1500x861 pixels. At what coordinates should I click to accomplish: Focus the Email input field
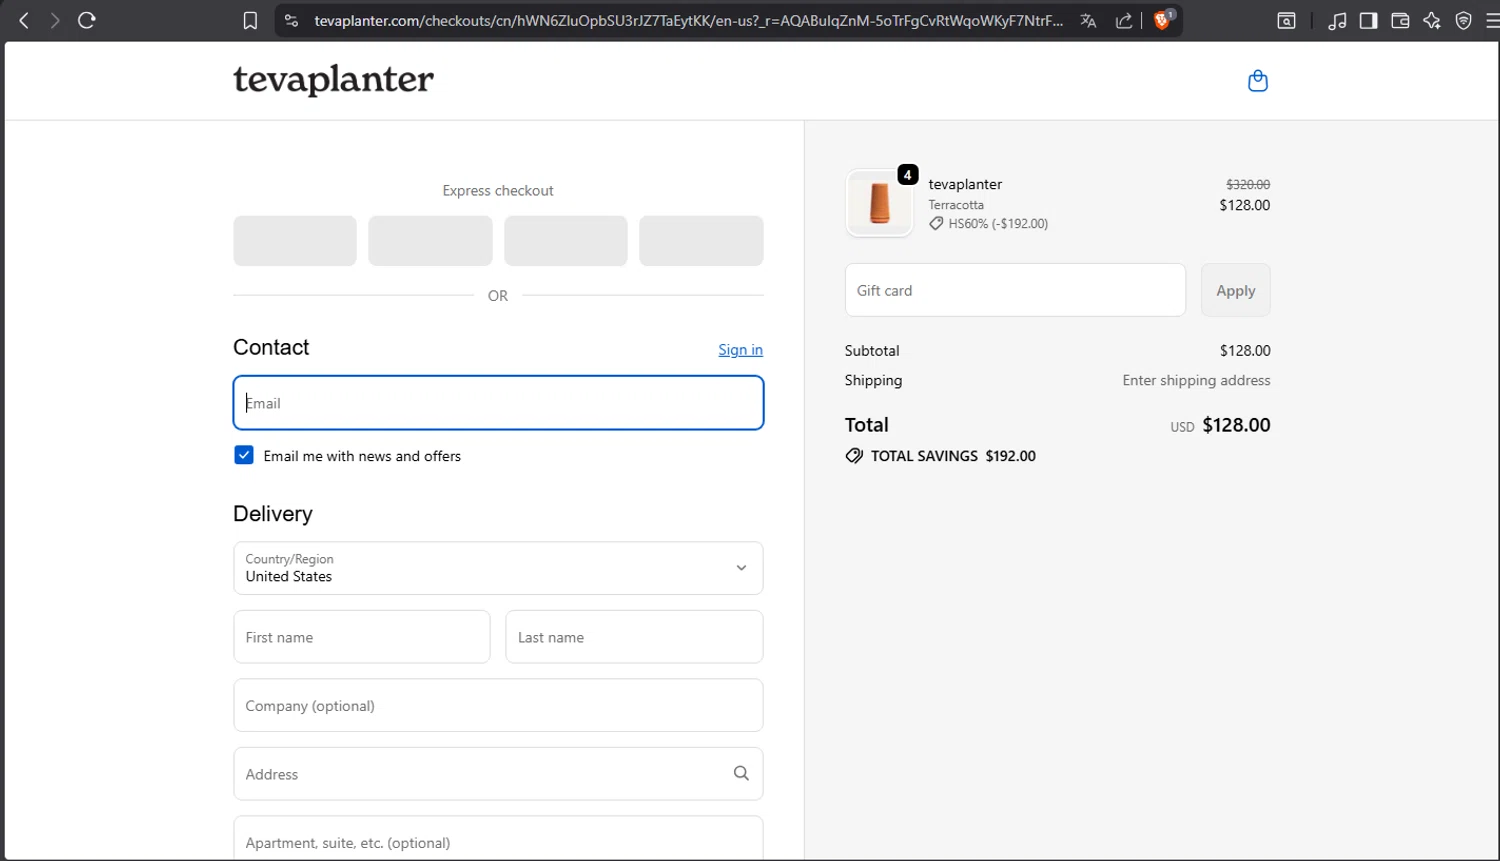click(x=498, y=403)
